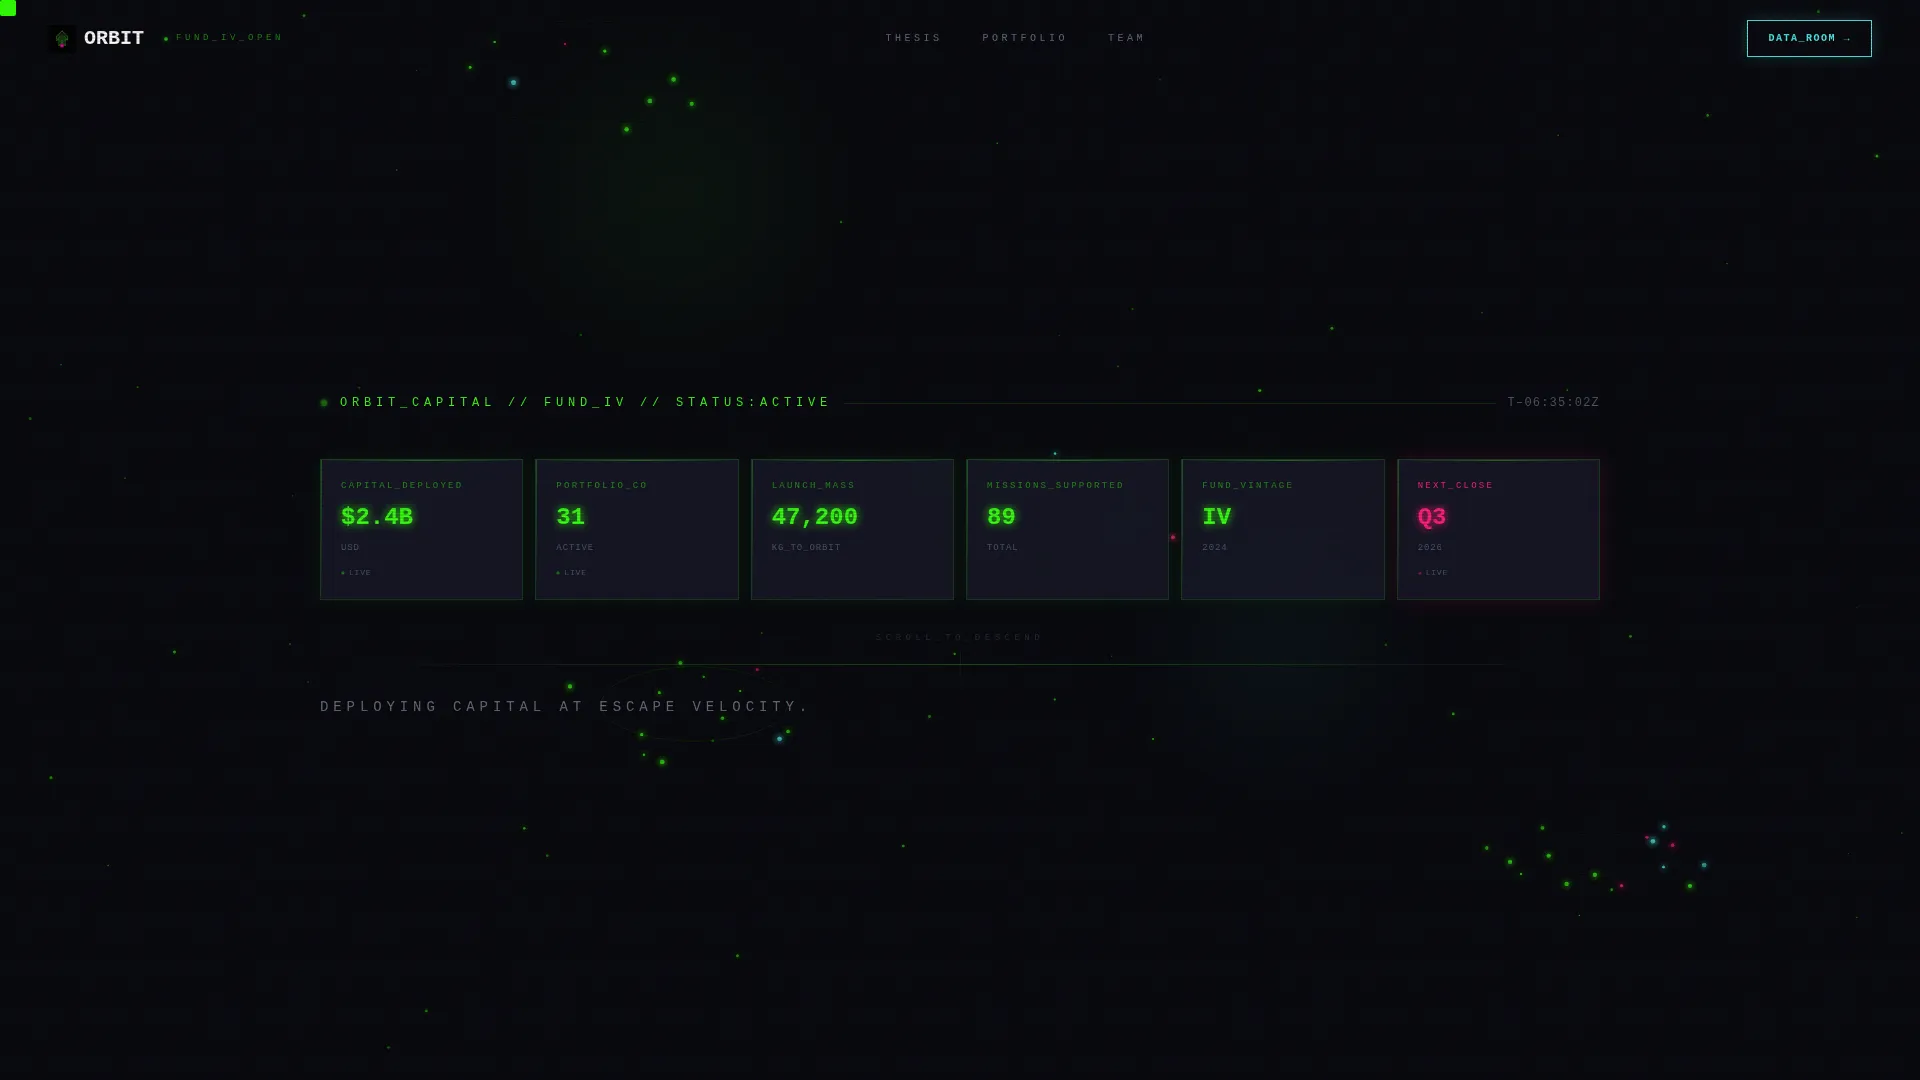This screenshot has width=1920, height=1080.
Task: Click LIVE indicator on NEXT_CLOSE card
Action: (1432, 573)
